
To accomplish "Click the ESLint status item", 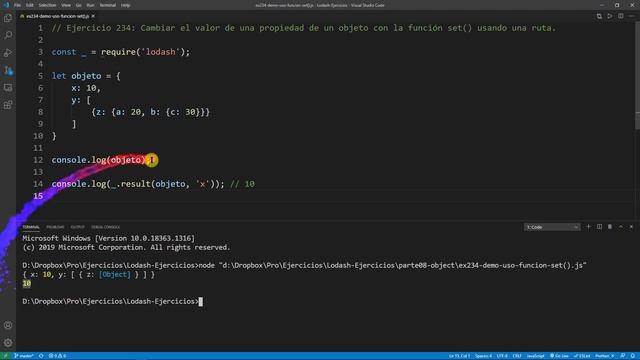I will [x=582, y=356].
